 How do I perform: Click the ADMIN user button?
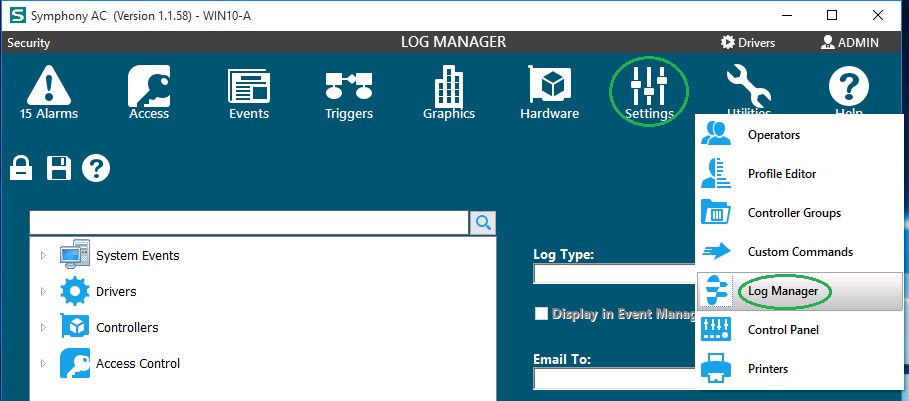850,42
